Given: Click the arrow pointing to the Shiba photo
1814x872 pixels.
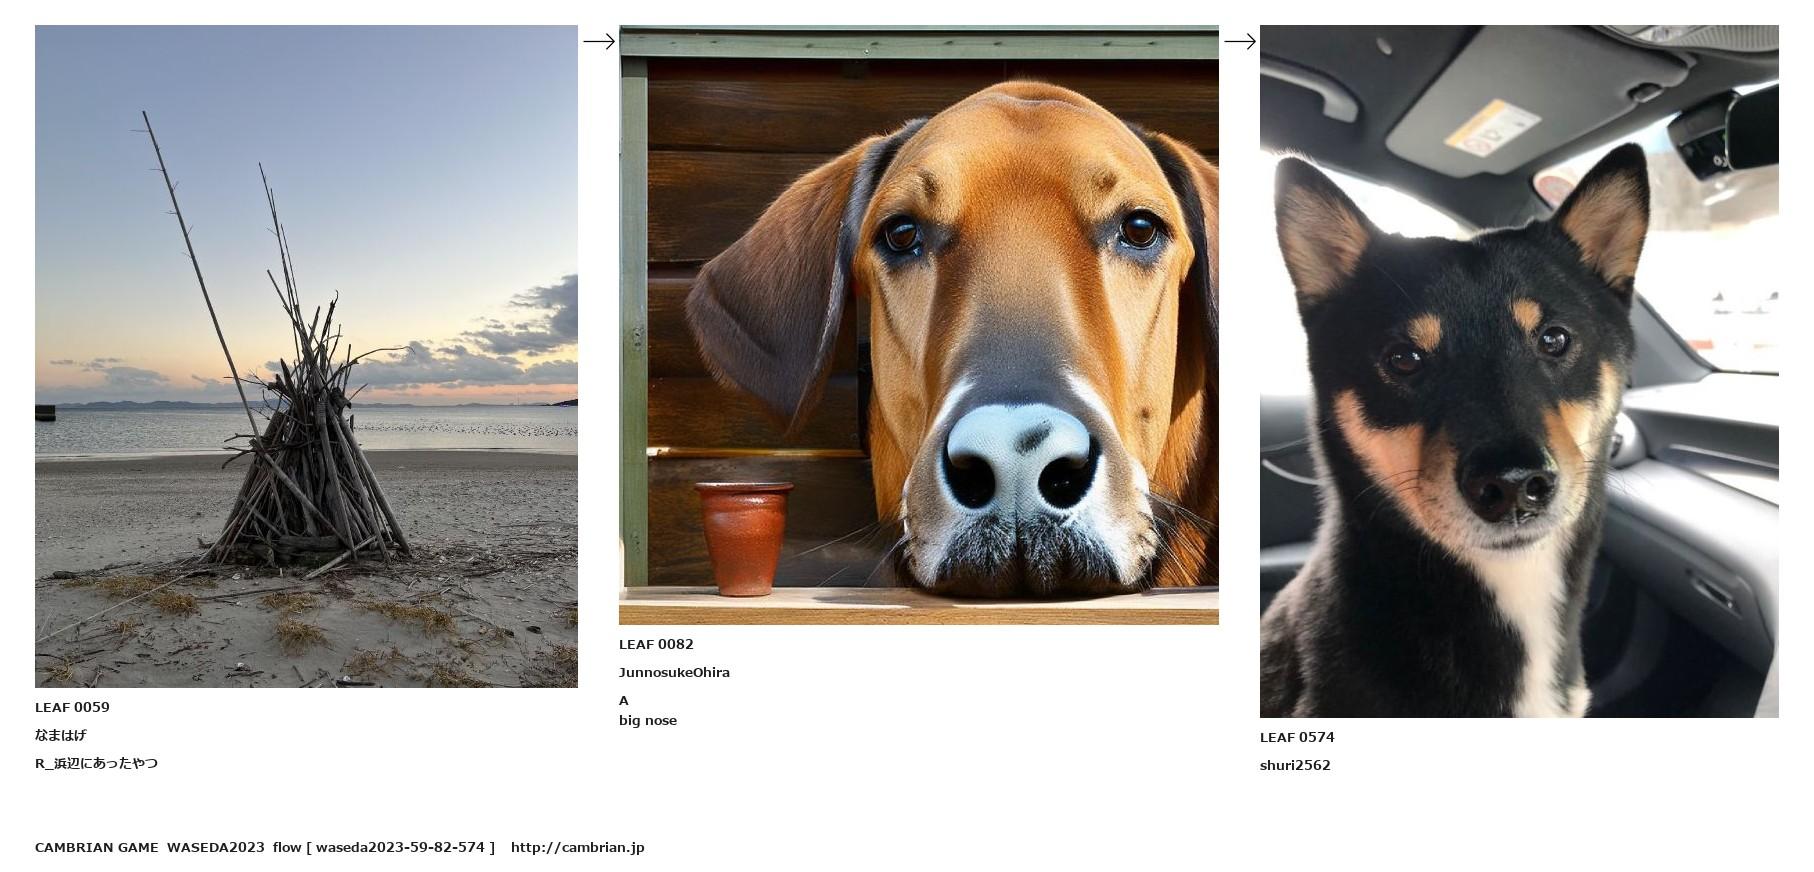Looking at the screenshot, I should pyautogui.click(x=1240, y=41).
